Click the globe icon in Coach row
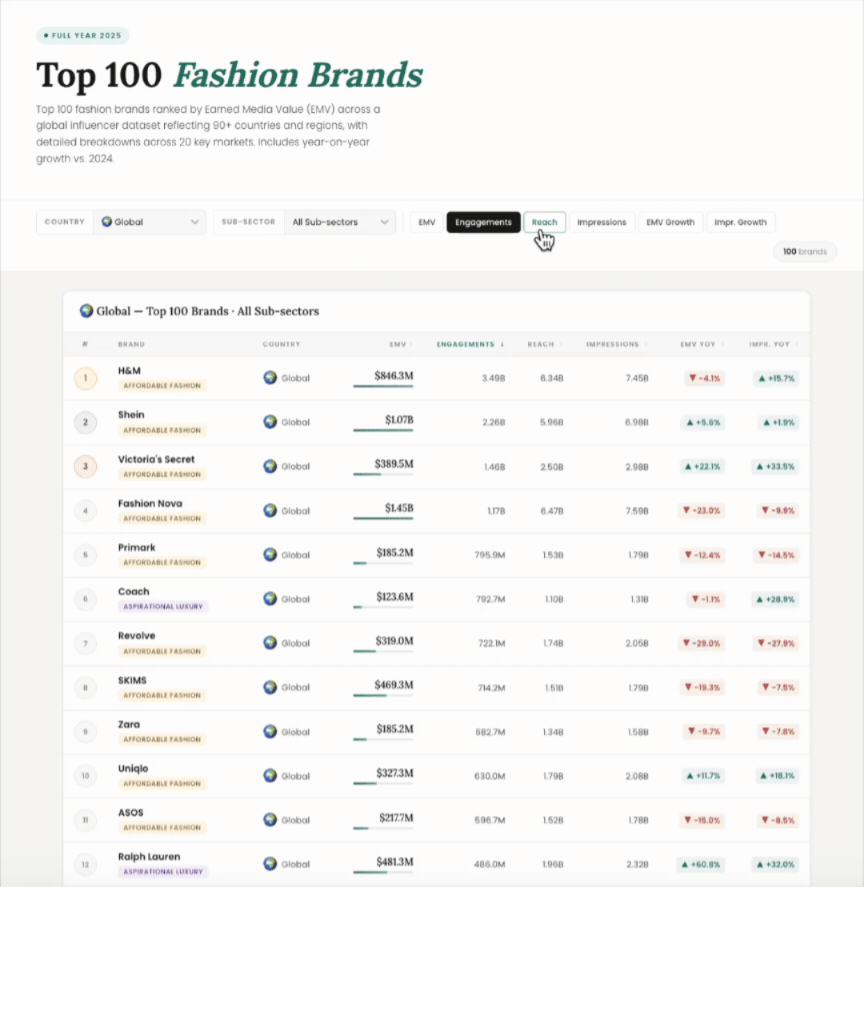The image size is (864, 1024). tap(270, 599)
